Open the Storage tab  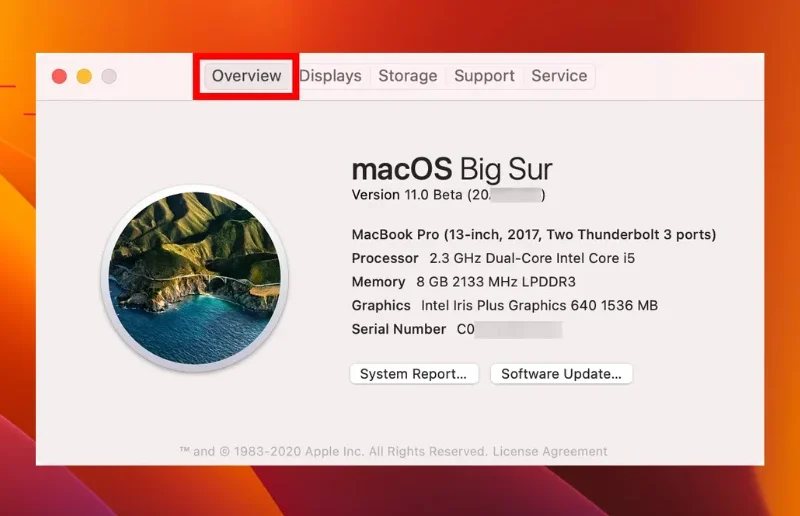coord(408,76)
